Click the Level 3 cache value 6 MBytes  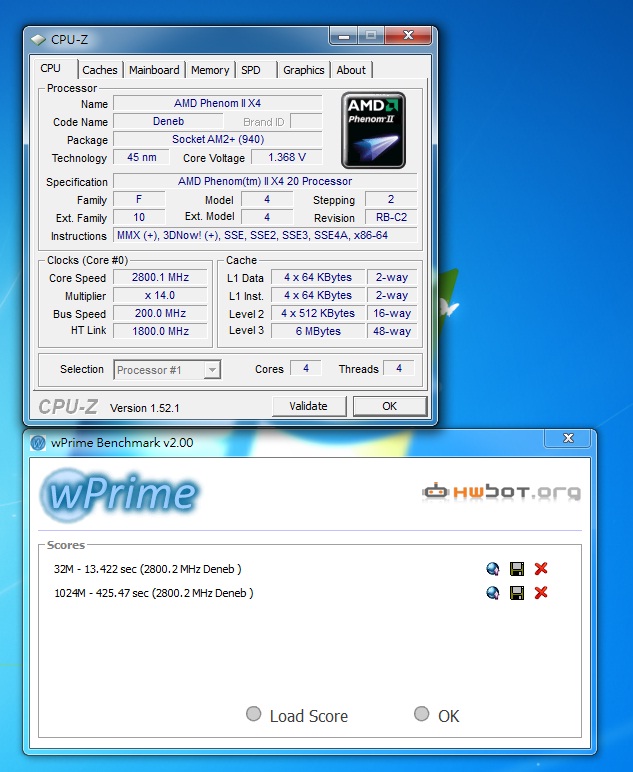pyautogui.click(x=318, y=331)
